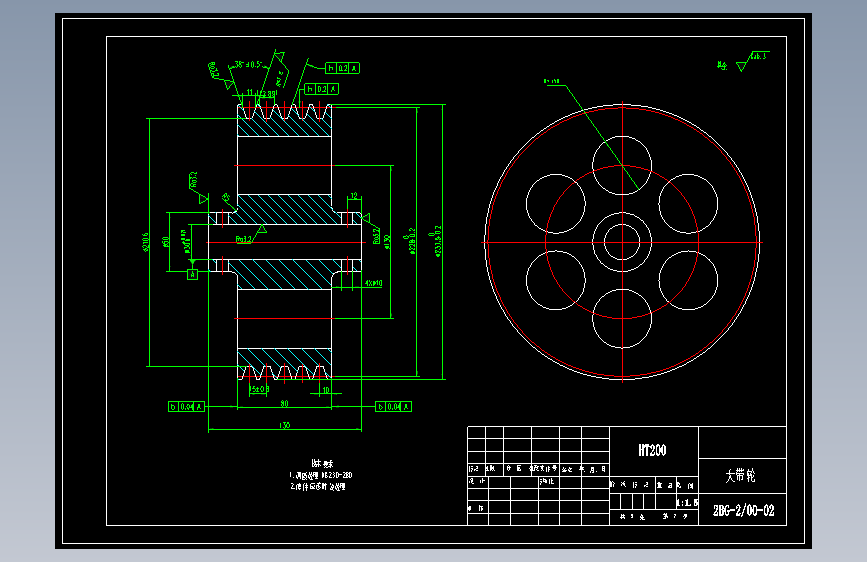This screenshot has height=562, width=867.
Task: Click the 130 overall width dimension
Action: tap(284, 425)
